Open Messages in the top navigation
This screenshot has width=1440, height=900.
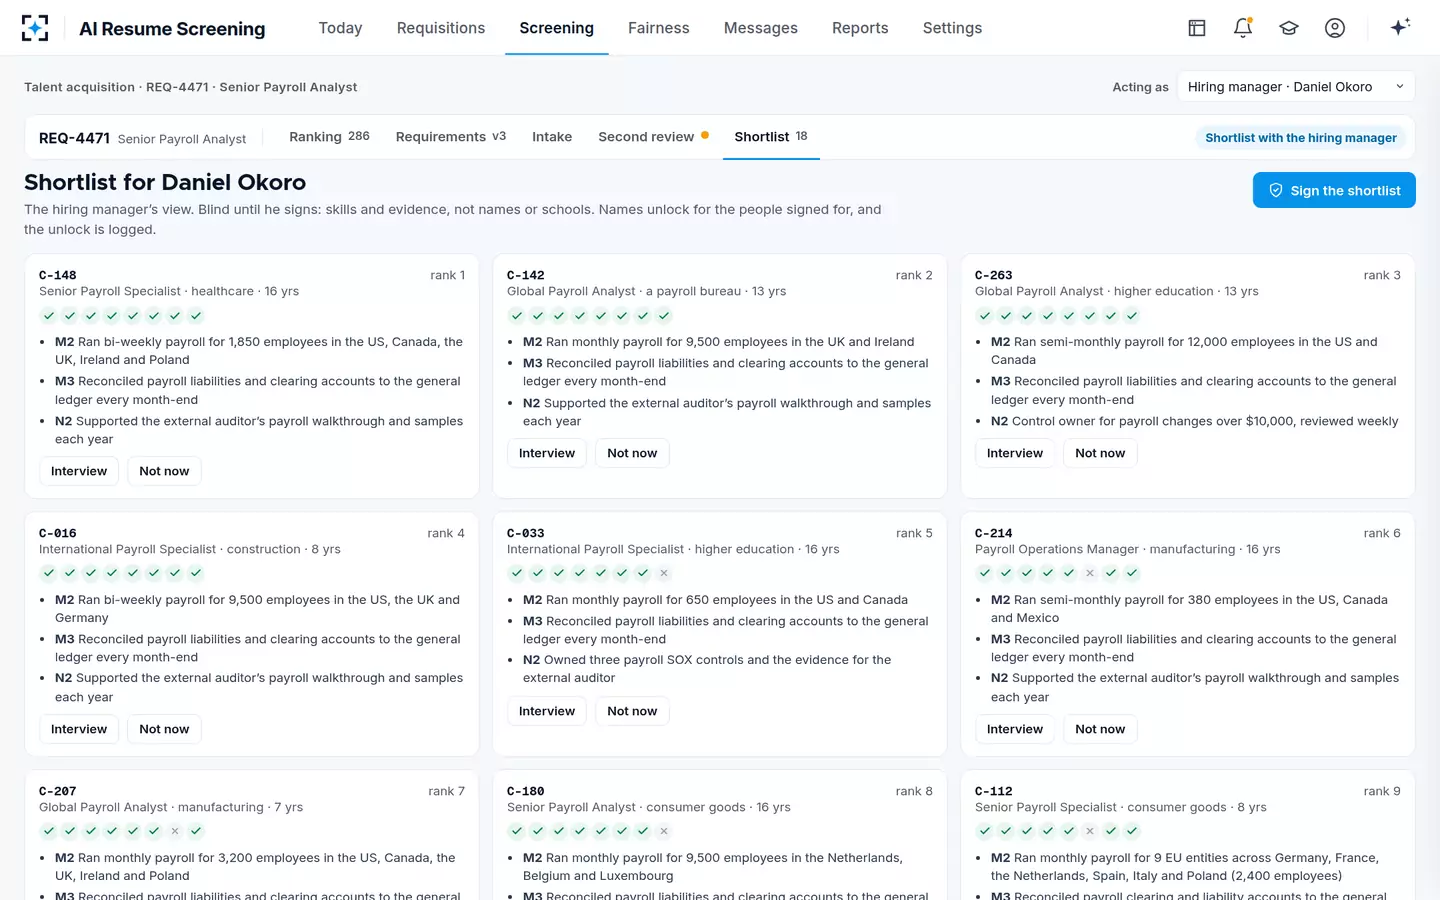click(761, 28)
